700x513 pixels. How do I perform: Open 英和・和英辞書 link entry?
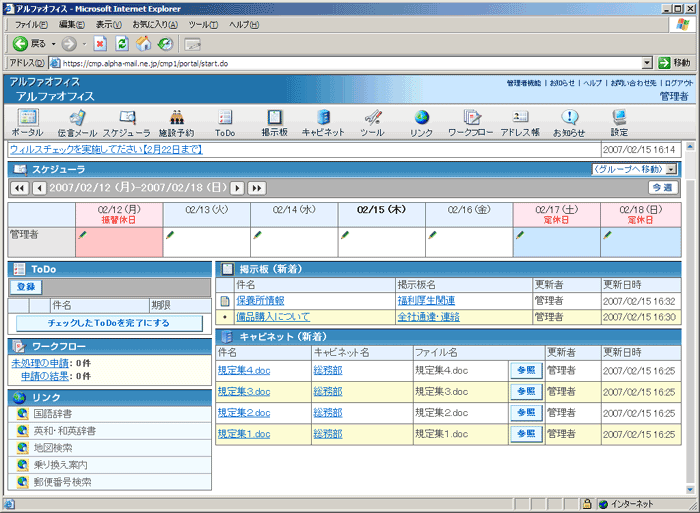(x=64, y=431)
